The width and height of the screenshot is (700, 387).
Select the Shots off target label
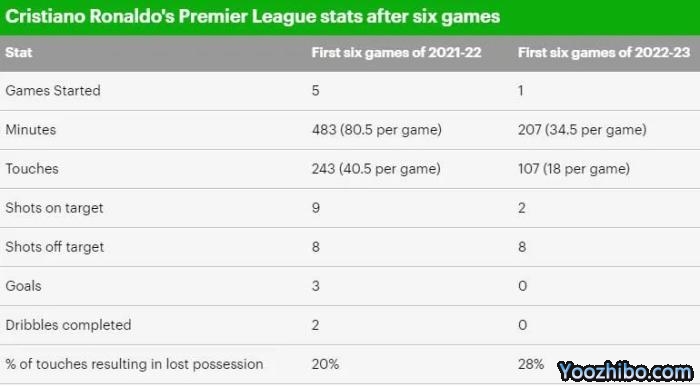(x=54, y=247)
